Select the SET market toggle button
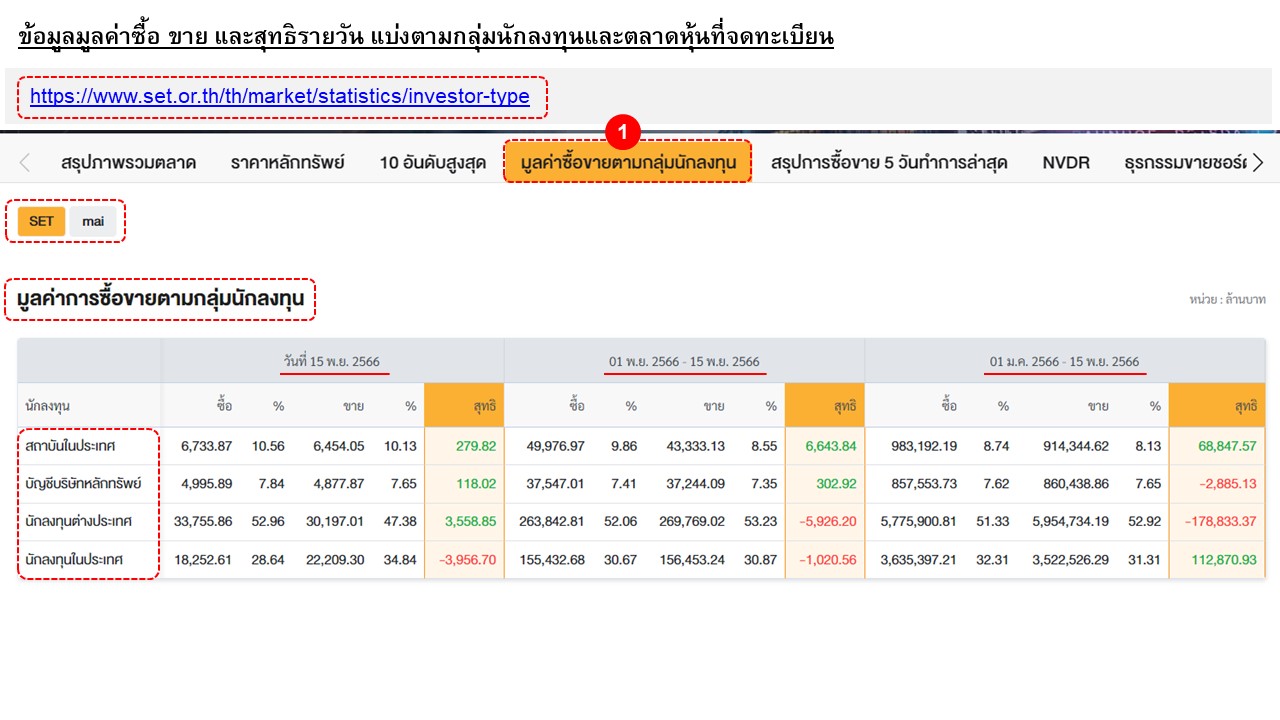 40,221
